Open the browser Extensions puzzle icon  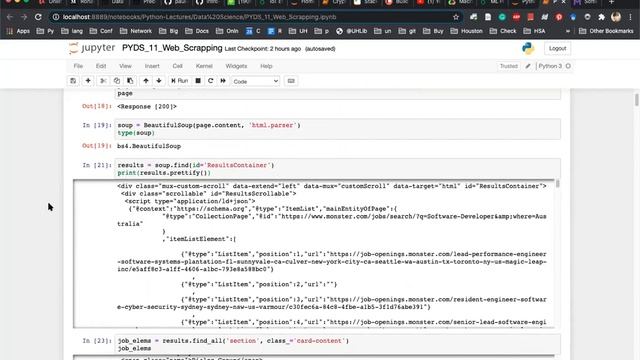(601, 17)
